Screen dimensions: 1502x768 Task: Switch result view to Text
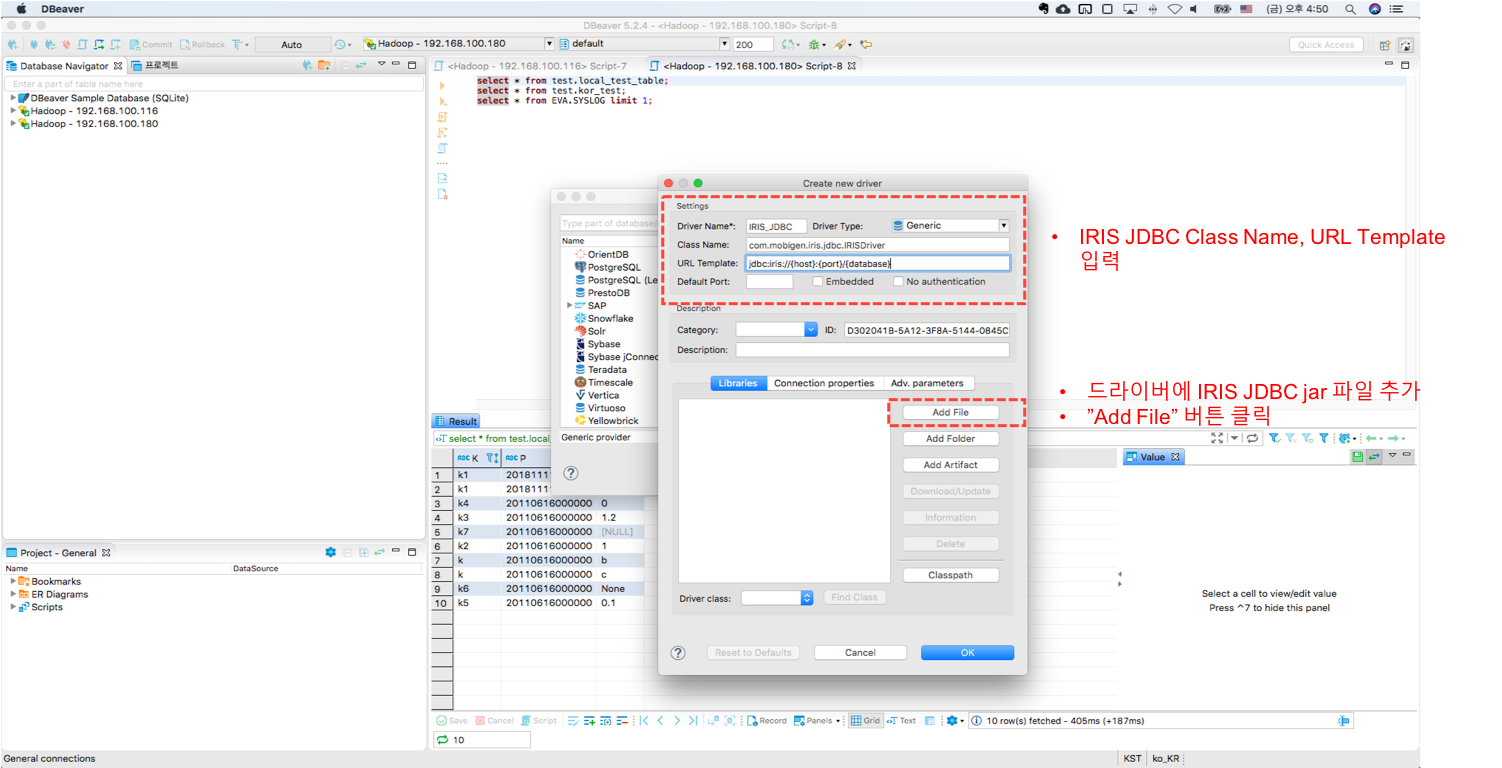[x=901, y=720]
